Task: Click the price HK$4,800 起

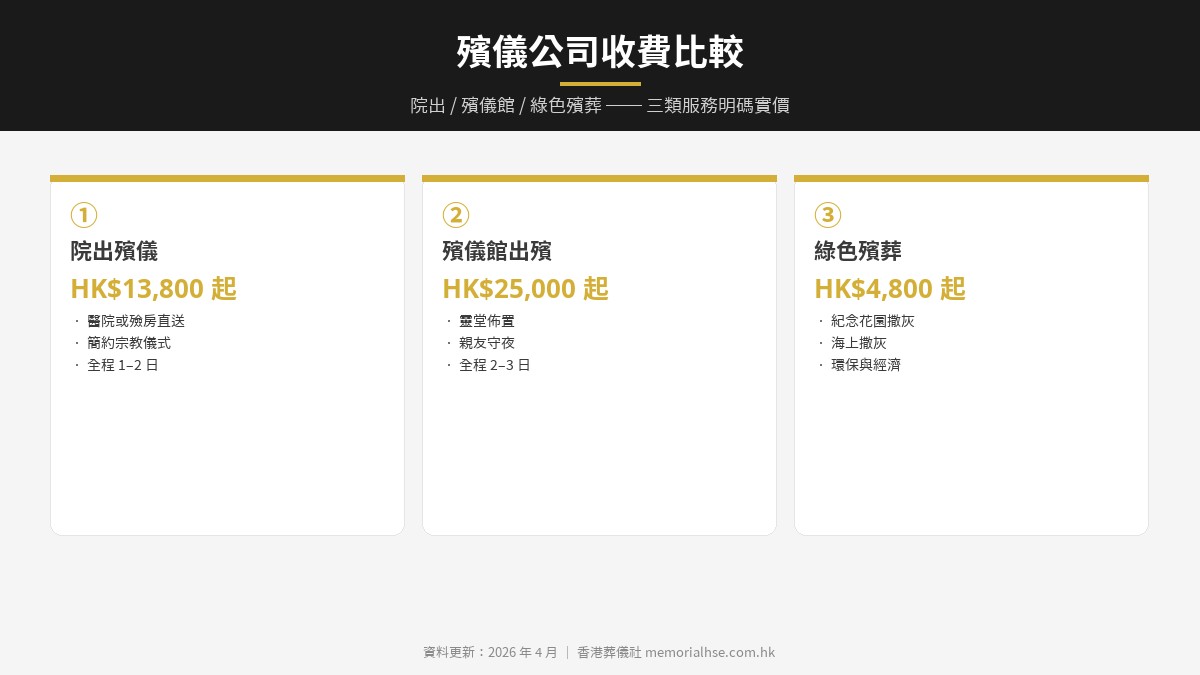Action: coord(890,289)
